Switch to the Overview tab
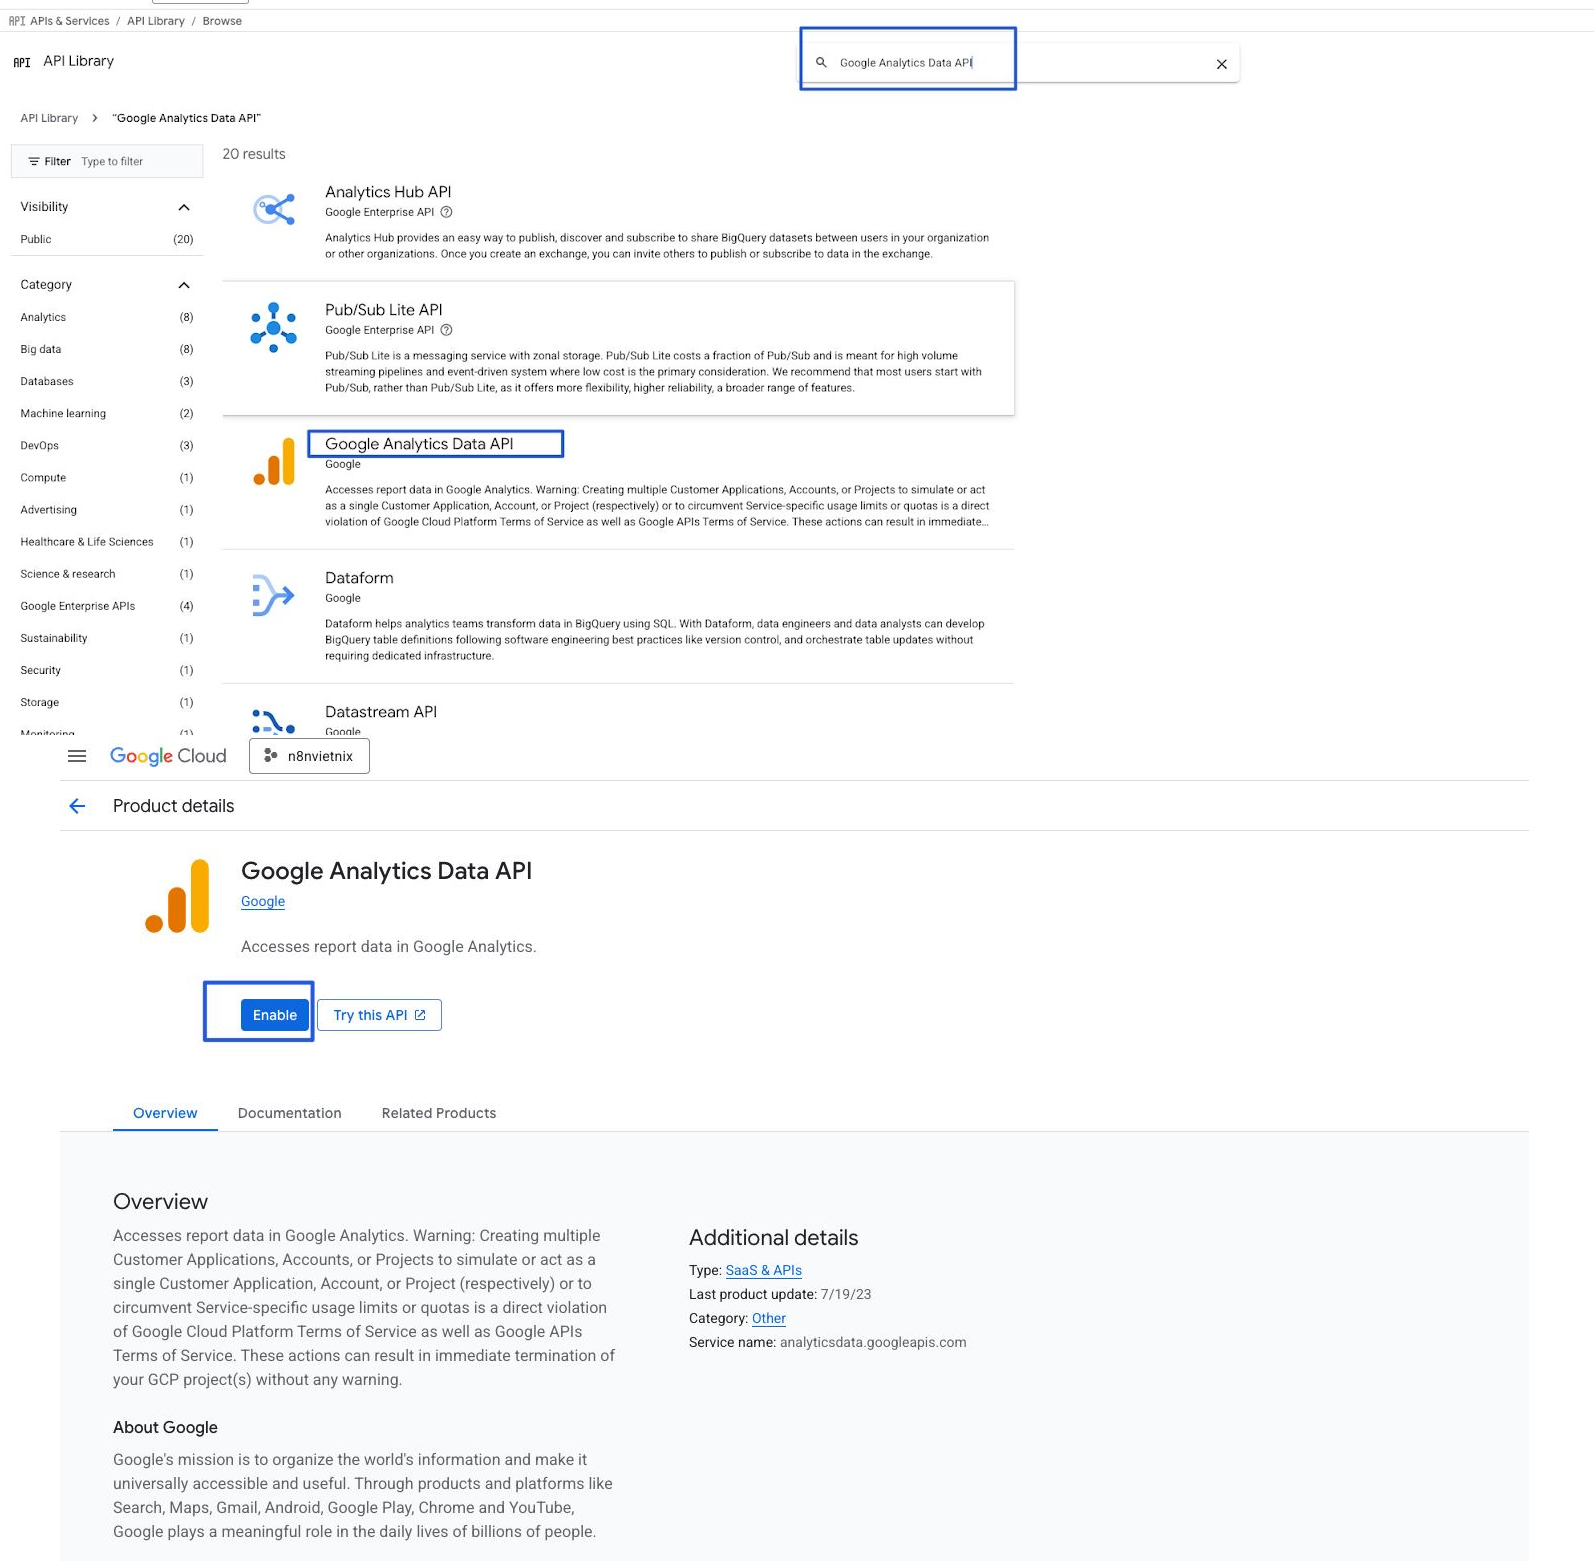This screenshot has width=1594, height=1561. tap(165, 1113)
